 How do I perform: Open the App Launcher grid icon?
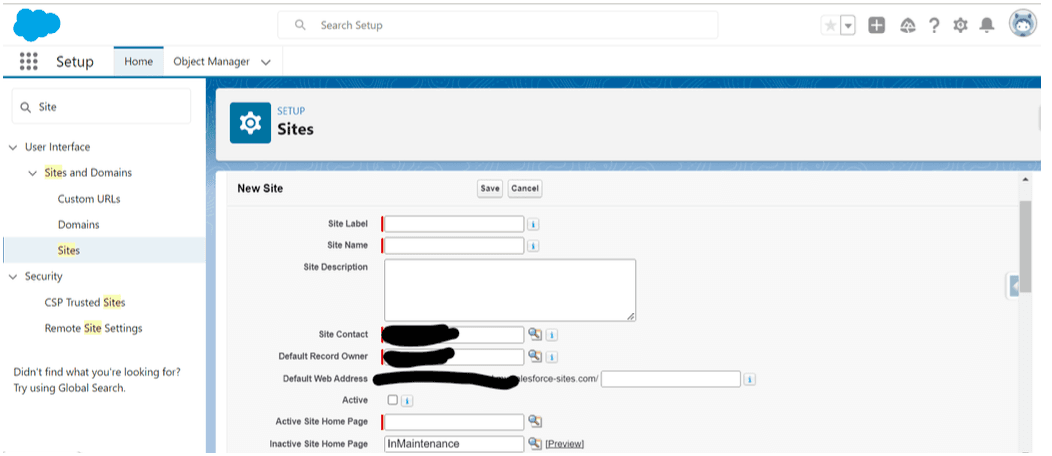point(28,61)
